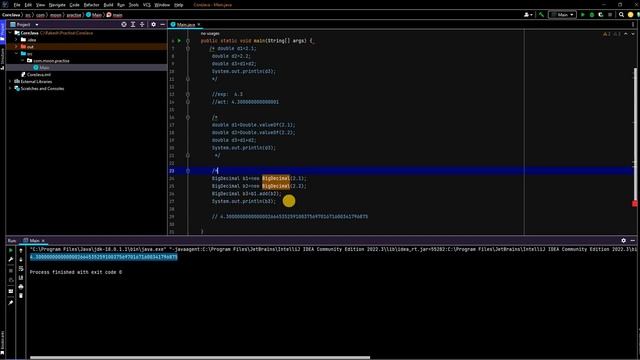Open Project panel options gear

point(153,24)
